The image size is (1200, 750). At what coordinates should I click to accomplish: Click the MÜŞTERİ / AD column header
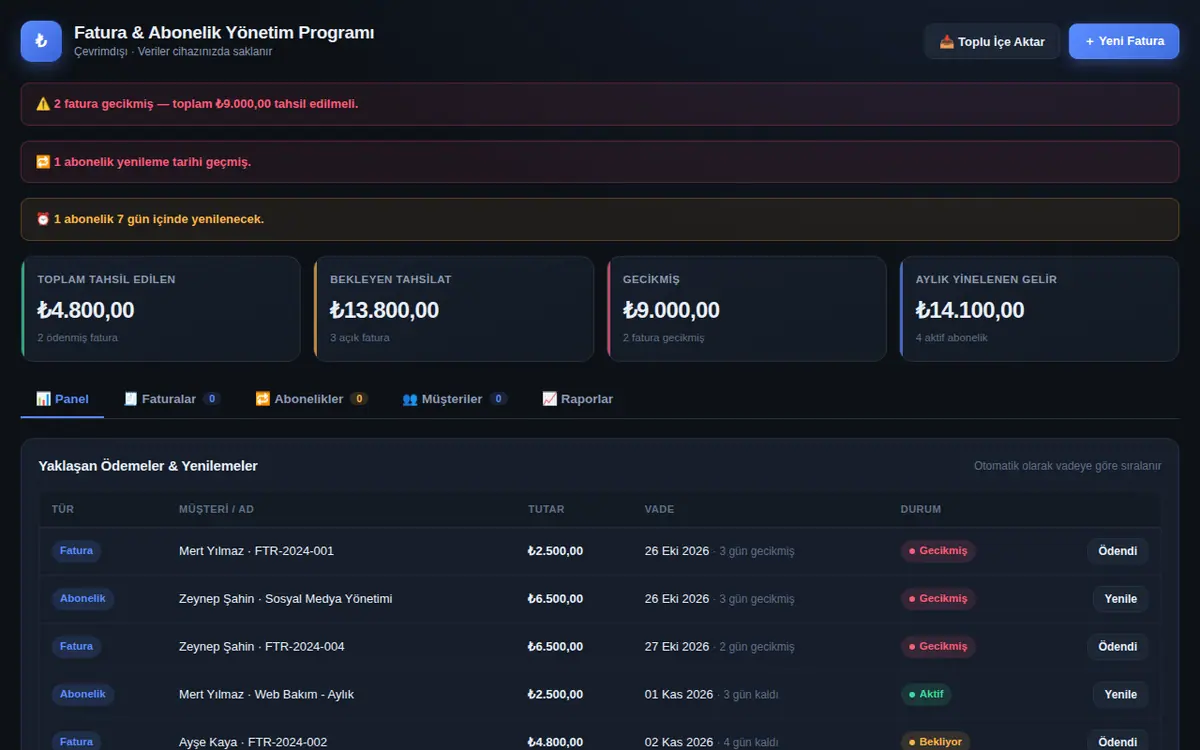pos(216,509)
